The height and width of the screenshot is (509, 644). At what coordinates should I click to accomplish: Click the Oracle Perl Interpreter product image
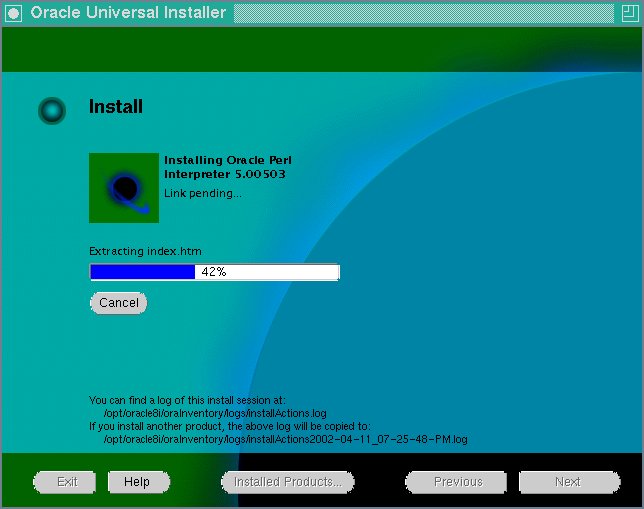pyautogui.click(x=124, y=188)
